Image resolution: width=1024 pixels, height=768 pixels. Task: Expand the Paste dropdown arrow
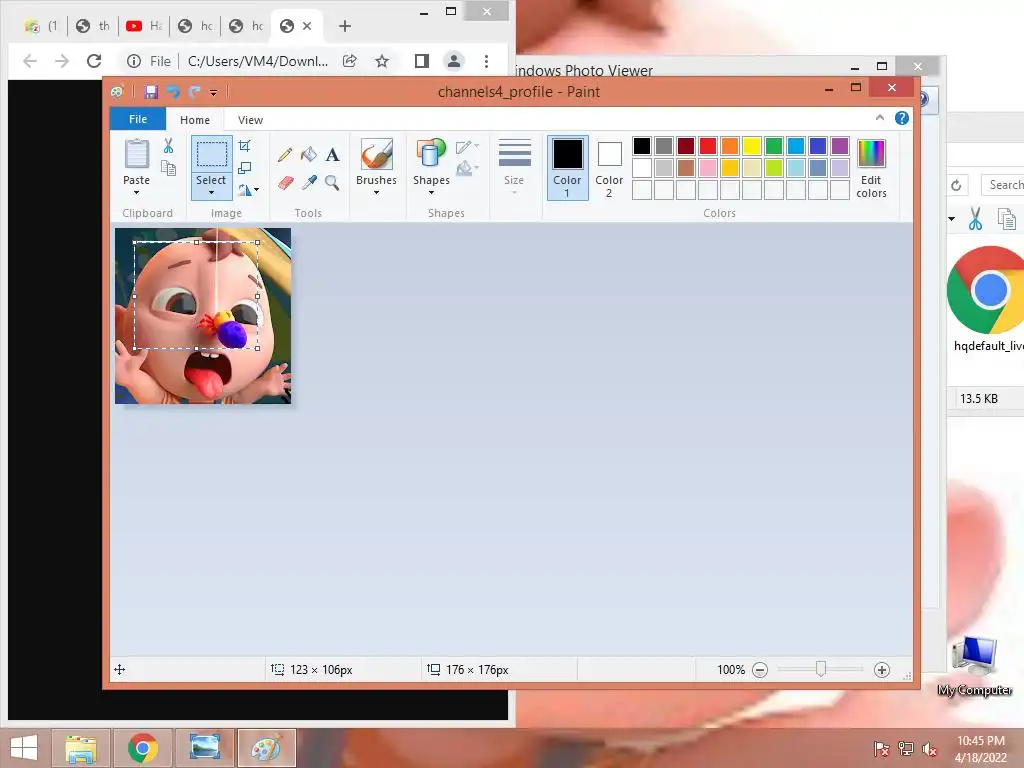click(x=136, y=193)
